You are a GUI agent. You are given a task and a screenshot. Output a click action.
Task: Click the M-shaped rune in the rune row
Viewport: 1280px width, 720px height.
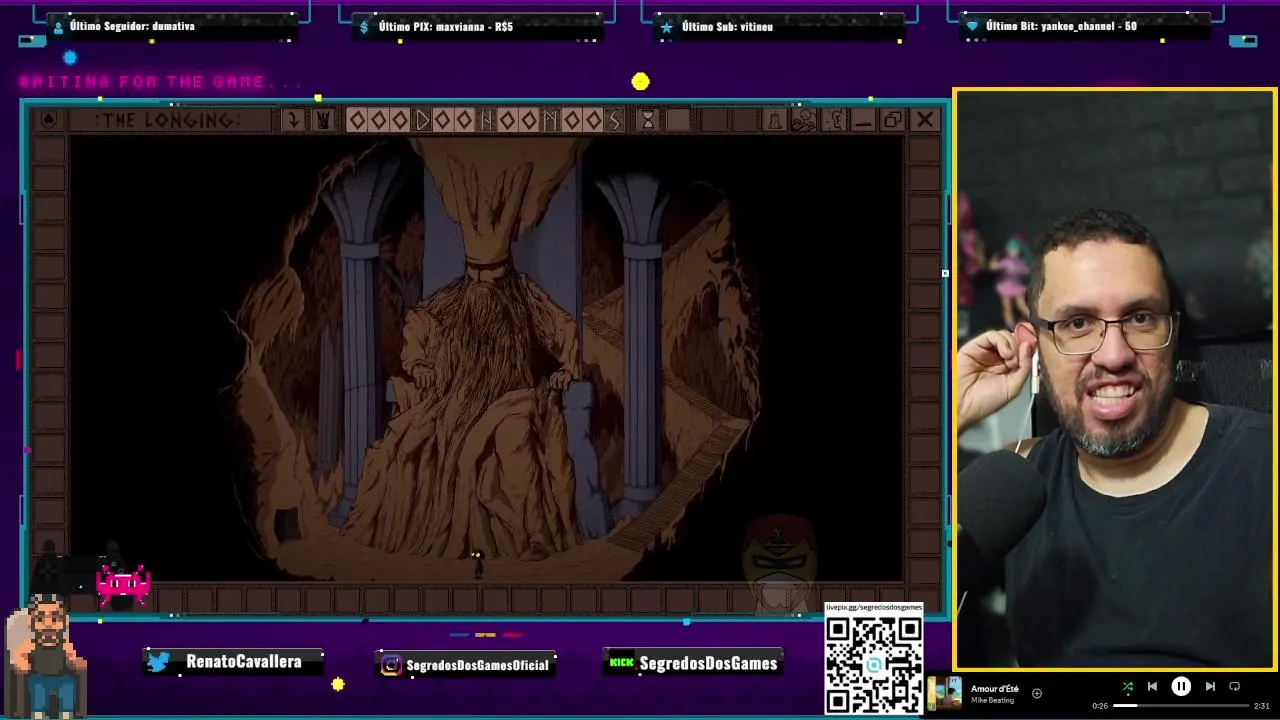pyautogui.click(x=550, y=120)
